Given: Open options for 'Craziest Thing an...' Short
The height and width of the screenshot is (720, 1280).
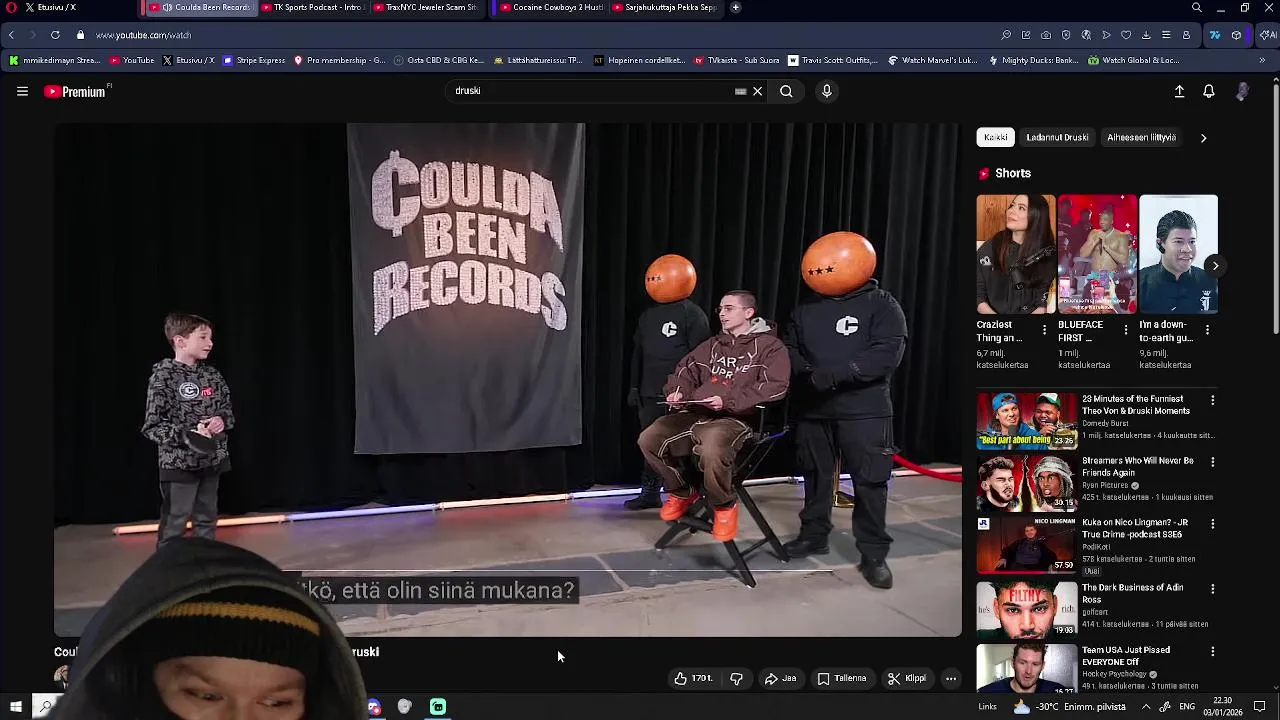Looking at the screenshot, I should 1044,329.
